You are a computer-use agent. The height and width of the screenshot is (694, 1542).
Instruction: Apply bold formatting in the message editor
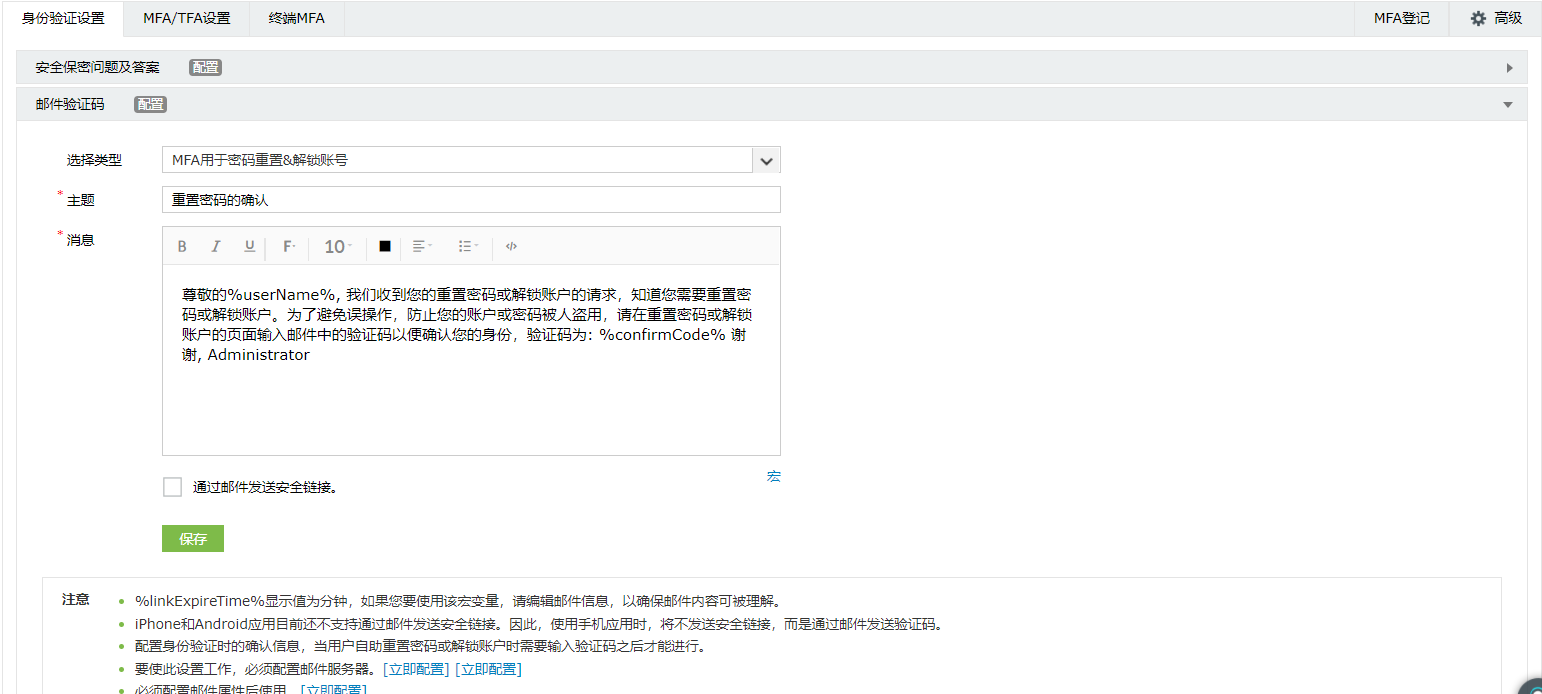[x=182, y=246]
